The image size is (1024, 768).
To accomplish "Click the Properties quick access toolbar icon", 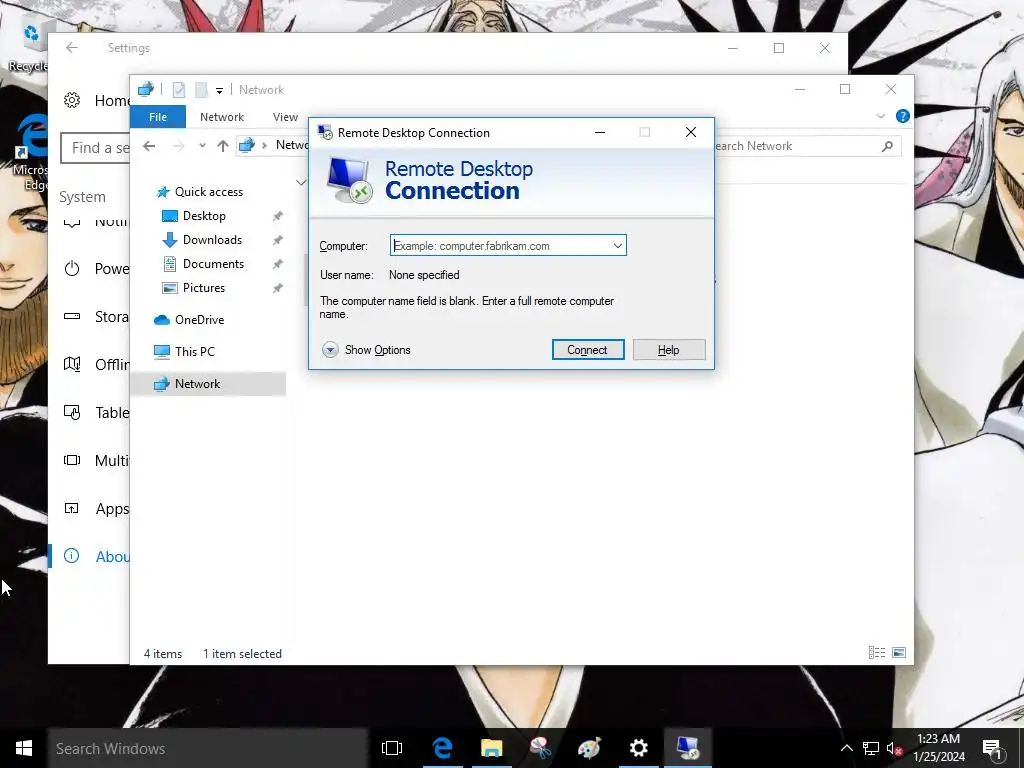I will click(x=178, y=90).
